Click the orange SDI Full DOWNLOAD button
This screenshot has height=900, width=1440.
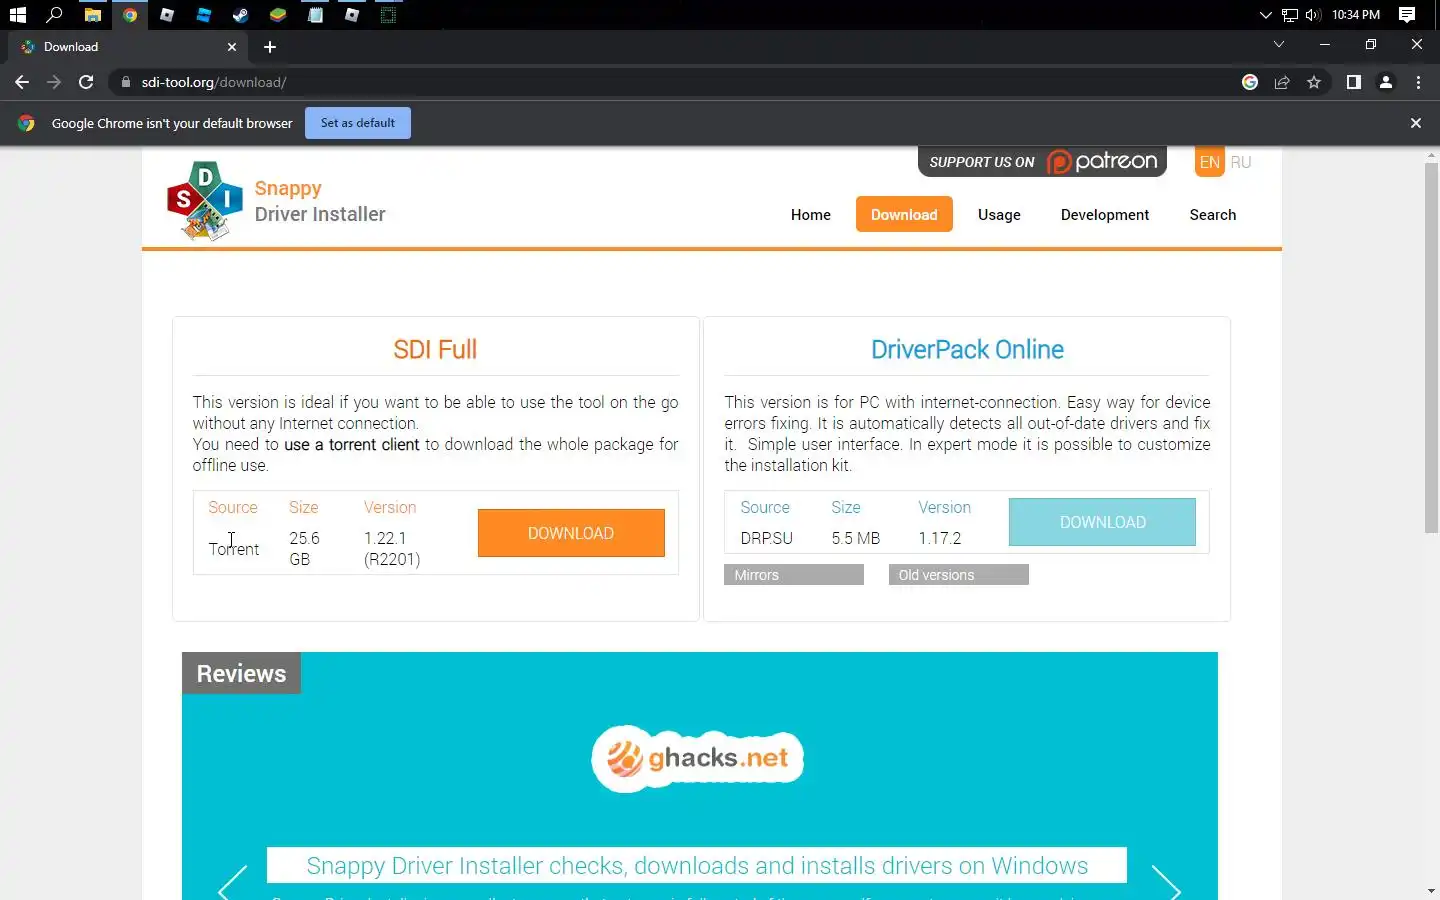[x=571, y=533]
